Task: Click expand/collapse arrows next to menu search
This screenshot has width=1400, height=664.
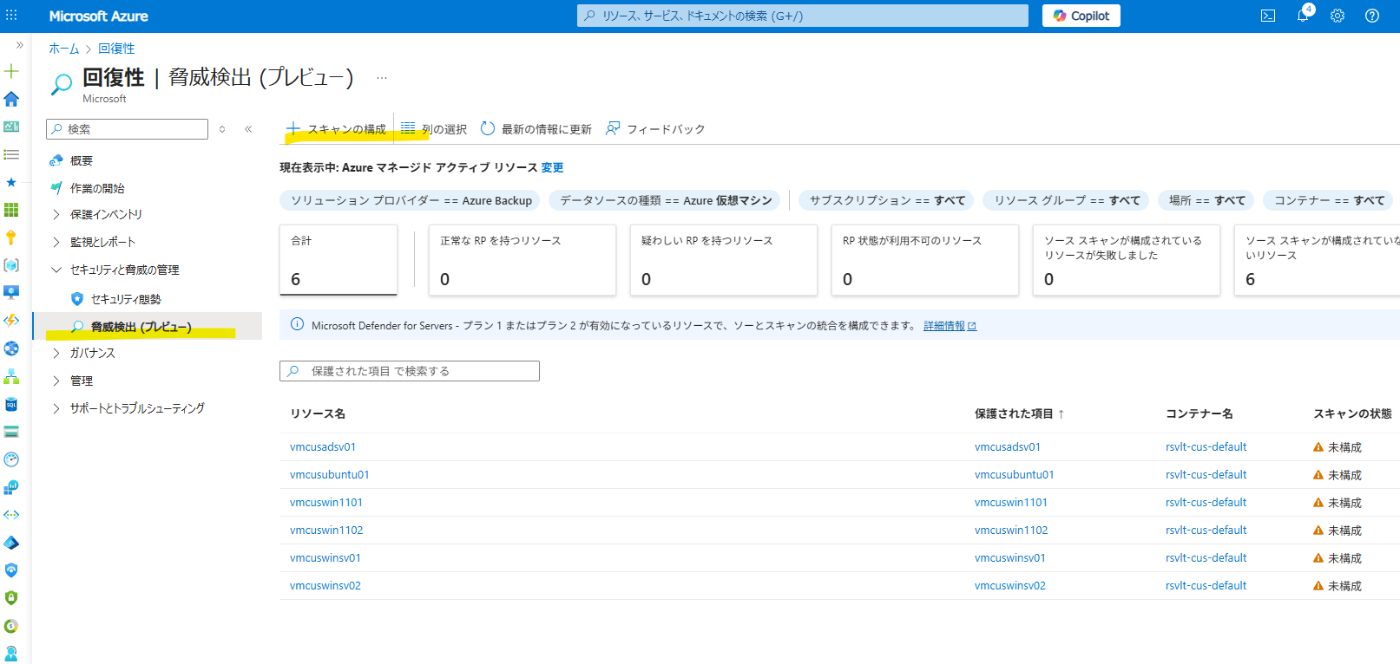Action: tap(222, 129)
